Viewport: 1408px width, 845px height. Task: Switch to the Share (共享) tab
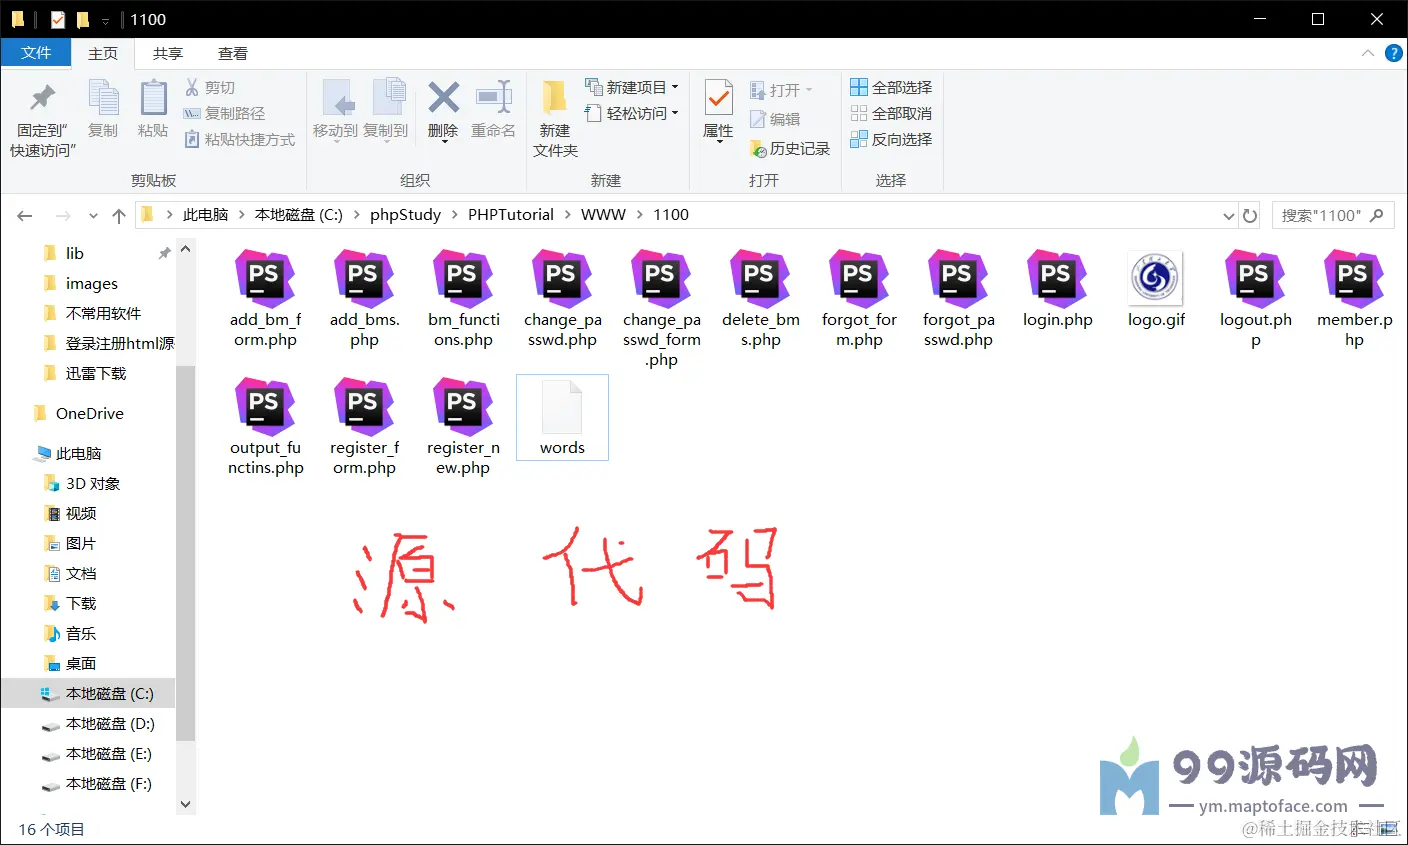(x=168, y=54)
